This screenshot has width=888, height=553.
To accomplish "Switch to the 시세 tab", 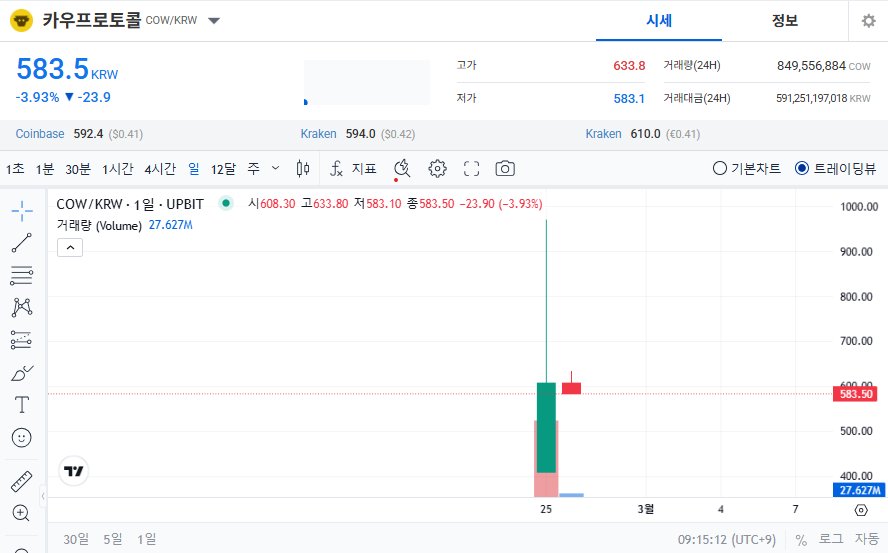I will click(659, 21).
